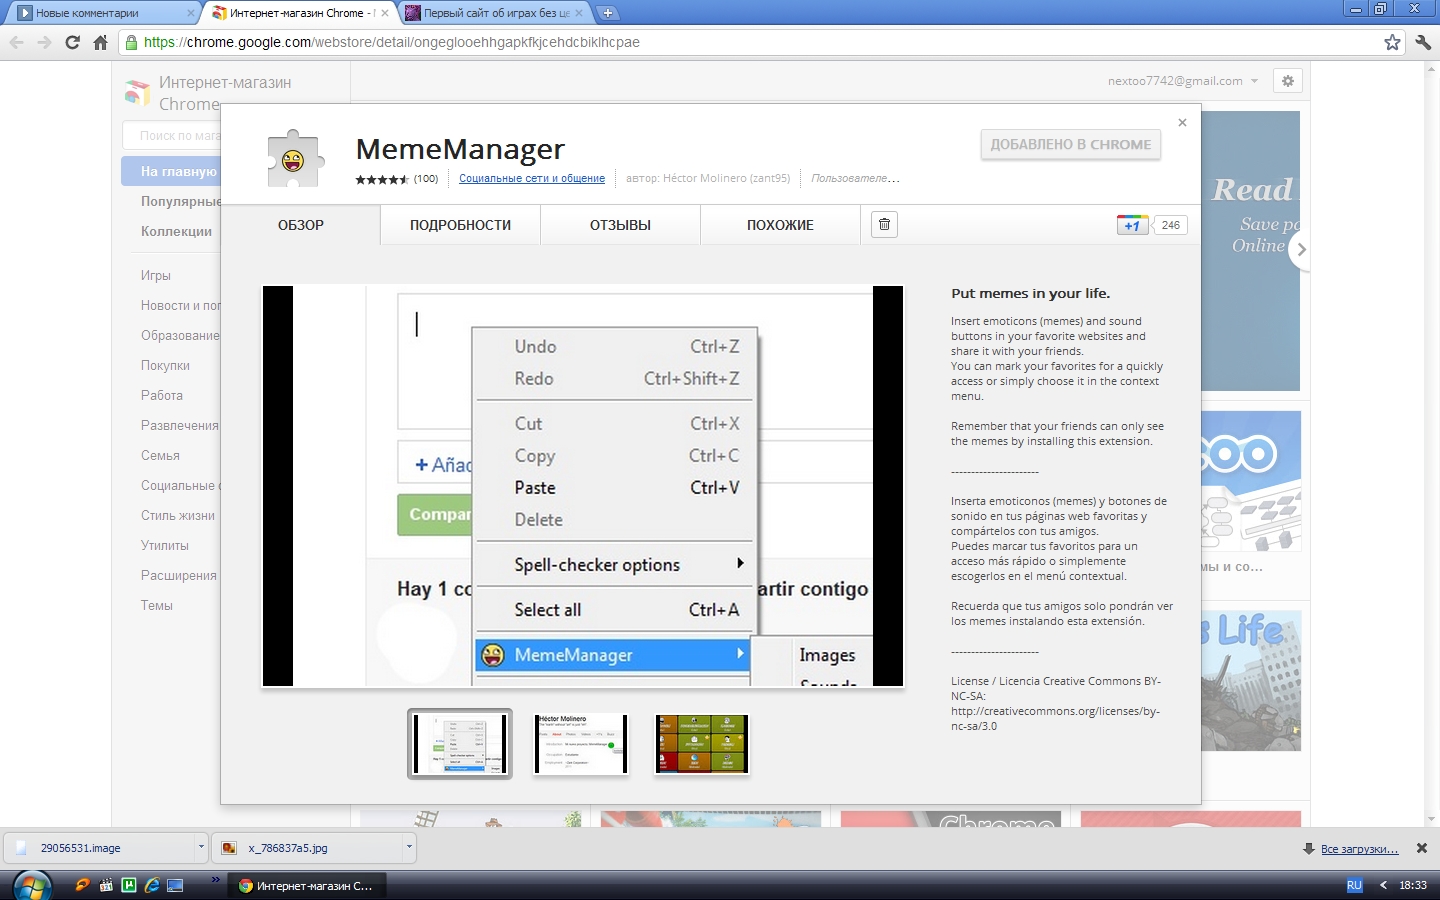Open a new browser tab
Image resolution: width=1440 pixels, height=900 pixels.
click(607, 13)
